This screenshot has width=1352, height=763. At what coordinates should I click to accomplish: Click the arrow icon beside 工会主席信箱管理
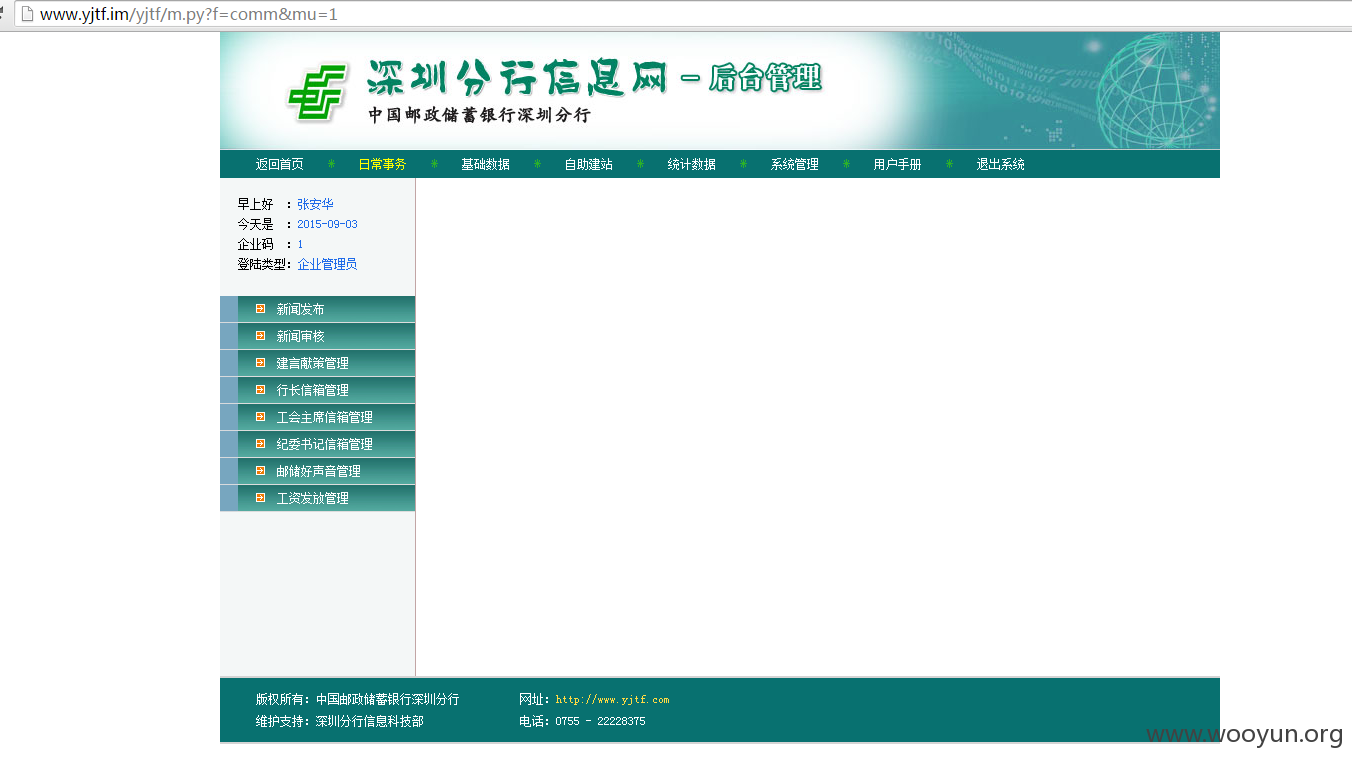pyautogui.click(x=260, y=417)
